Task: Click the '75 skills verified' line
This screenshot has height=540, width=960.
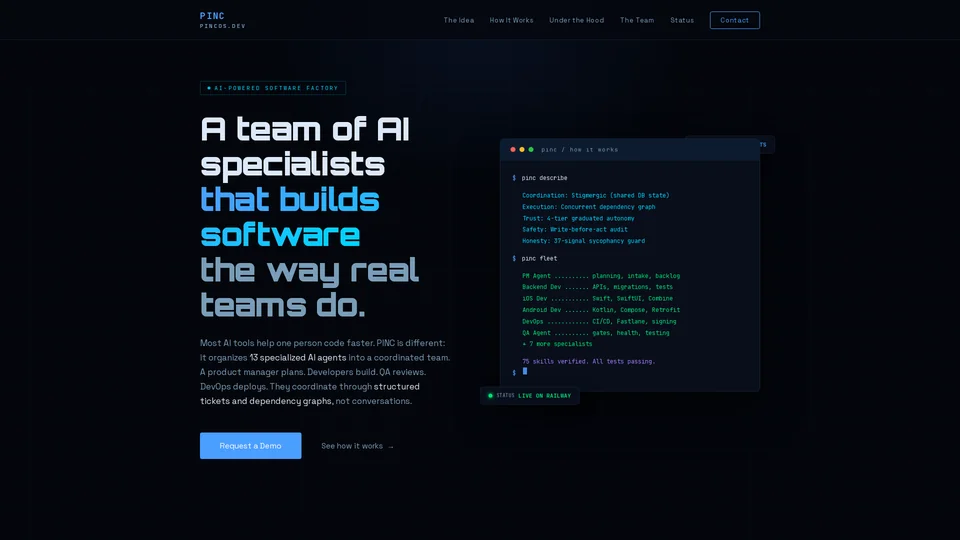Action: [x=588, y=362]
